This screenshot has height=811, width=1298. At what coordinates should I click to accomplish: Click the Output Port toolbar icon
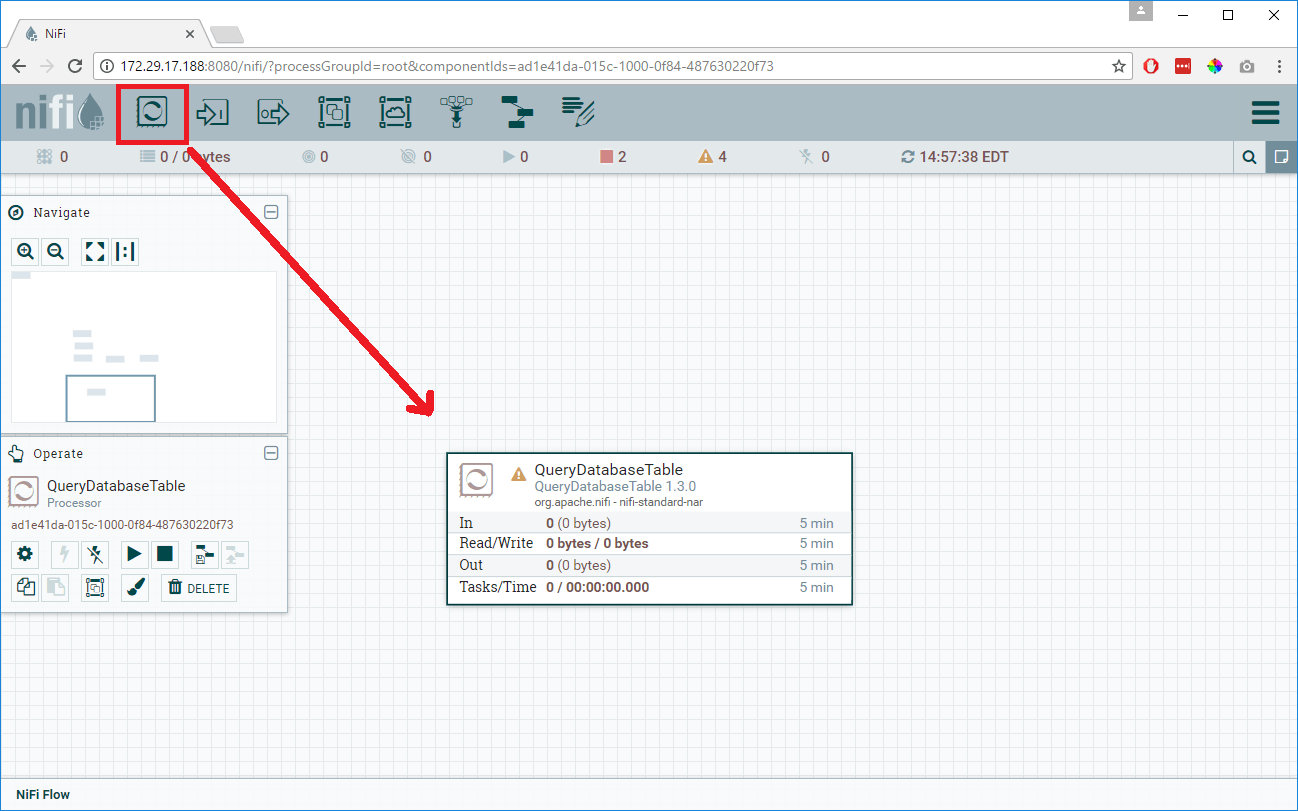[273, 113]
